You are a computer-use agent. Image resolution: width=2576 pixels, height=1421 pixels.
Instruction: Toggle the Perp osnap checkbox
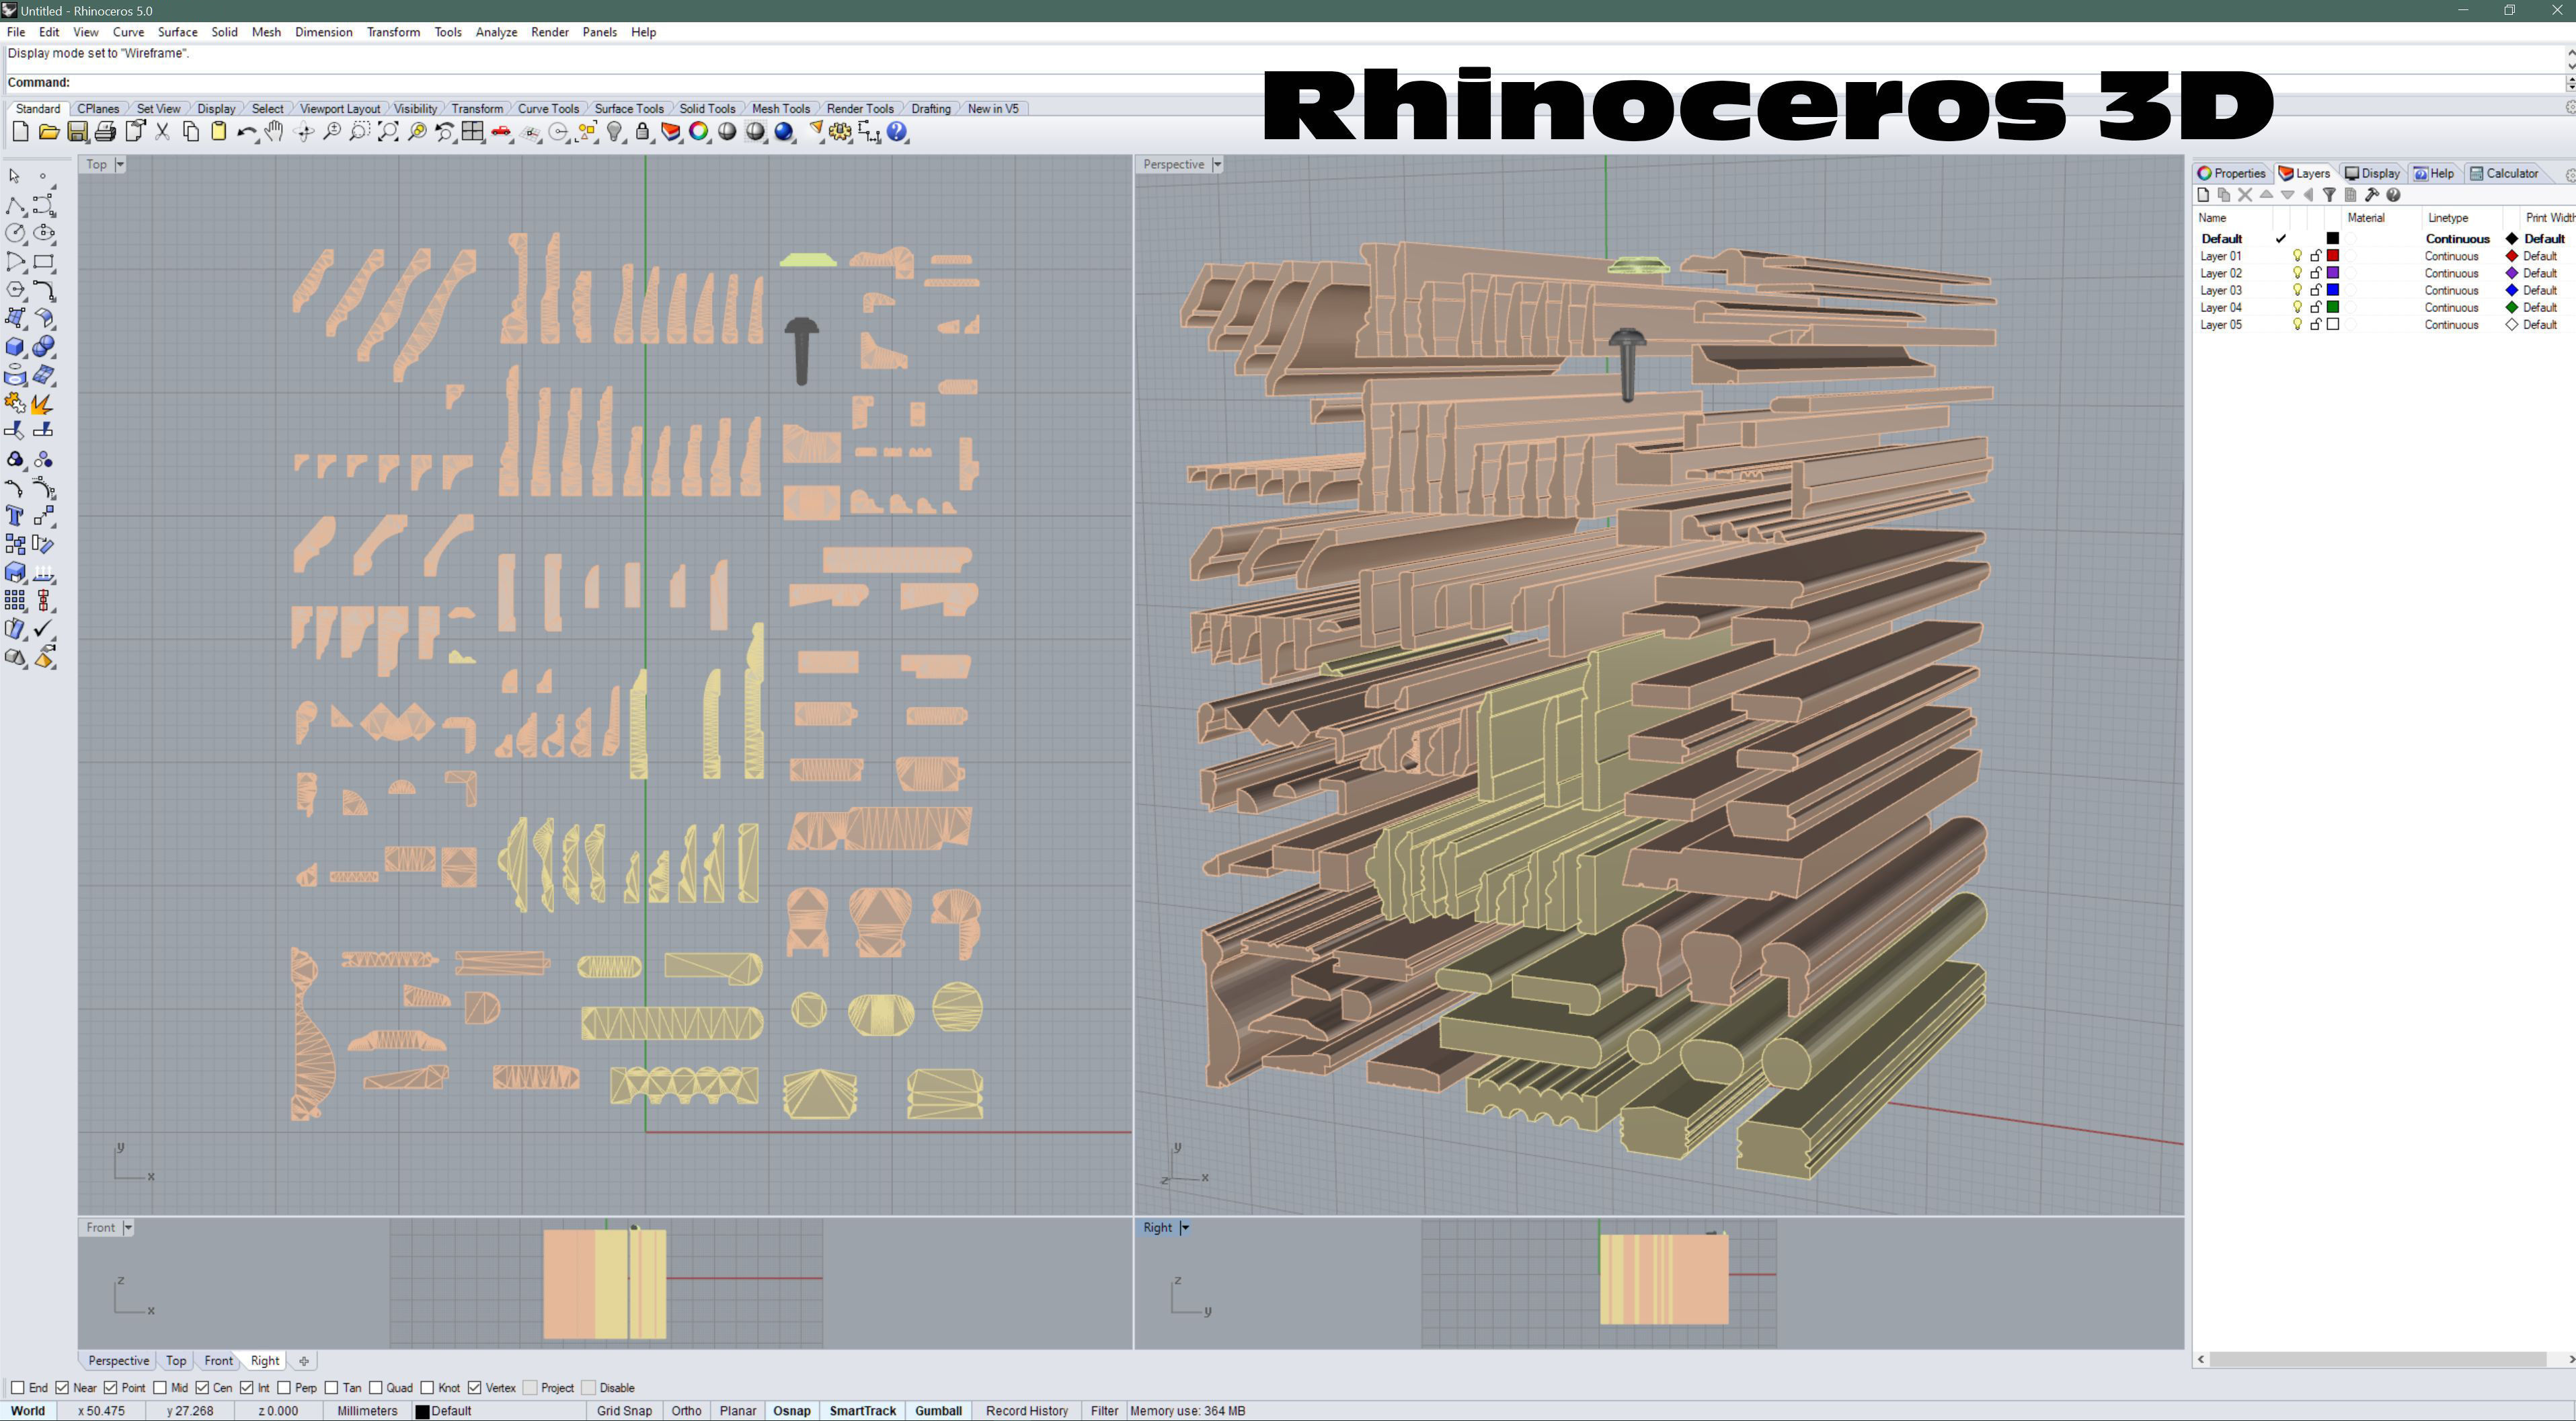pyautogui.click(x=284, y=1388)
